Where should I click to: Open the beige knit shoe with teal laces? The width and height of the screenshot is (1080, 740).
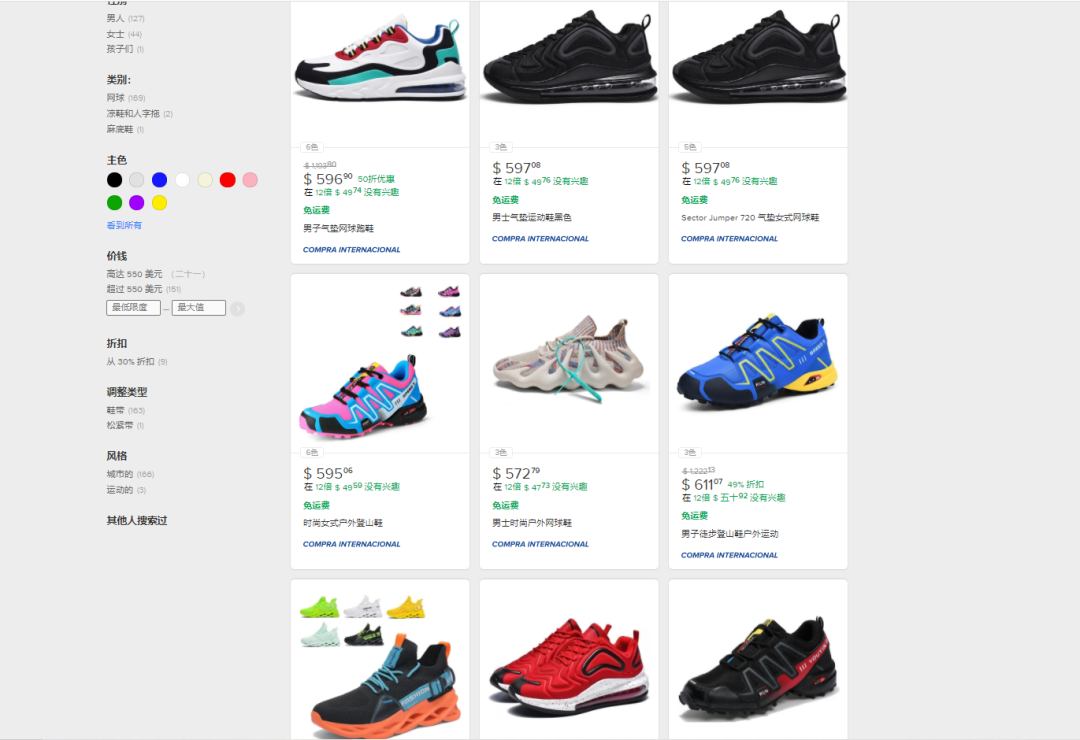coord(568,361)
